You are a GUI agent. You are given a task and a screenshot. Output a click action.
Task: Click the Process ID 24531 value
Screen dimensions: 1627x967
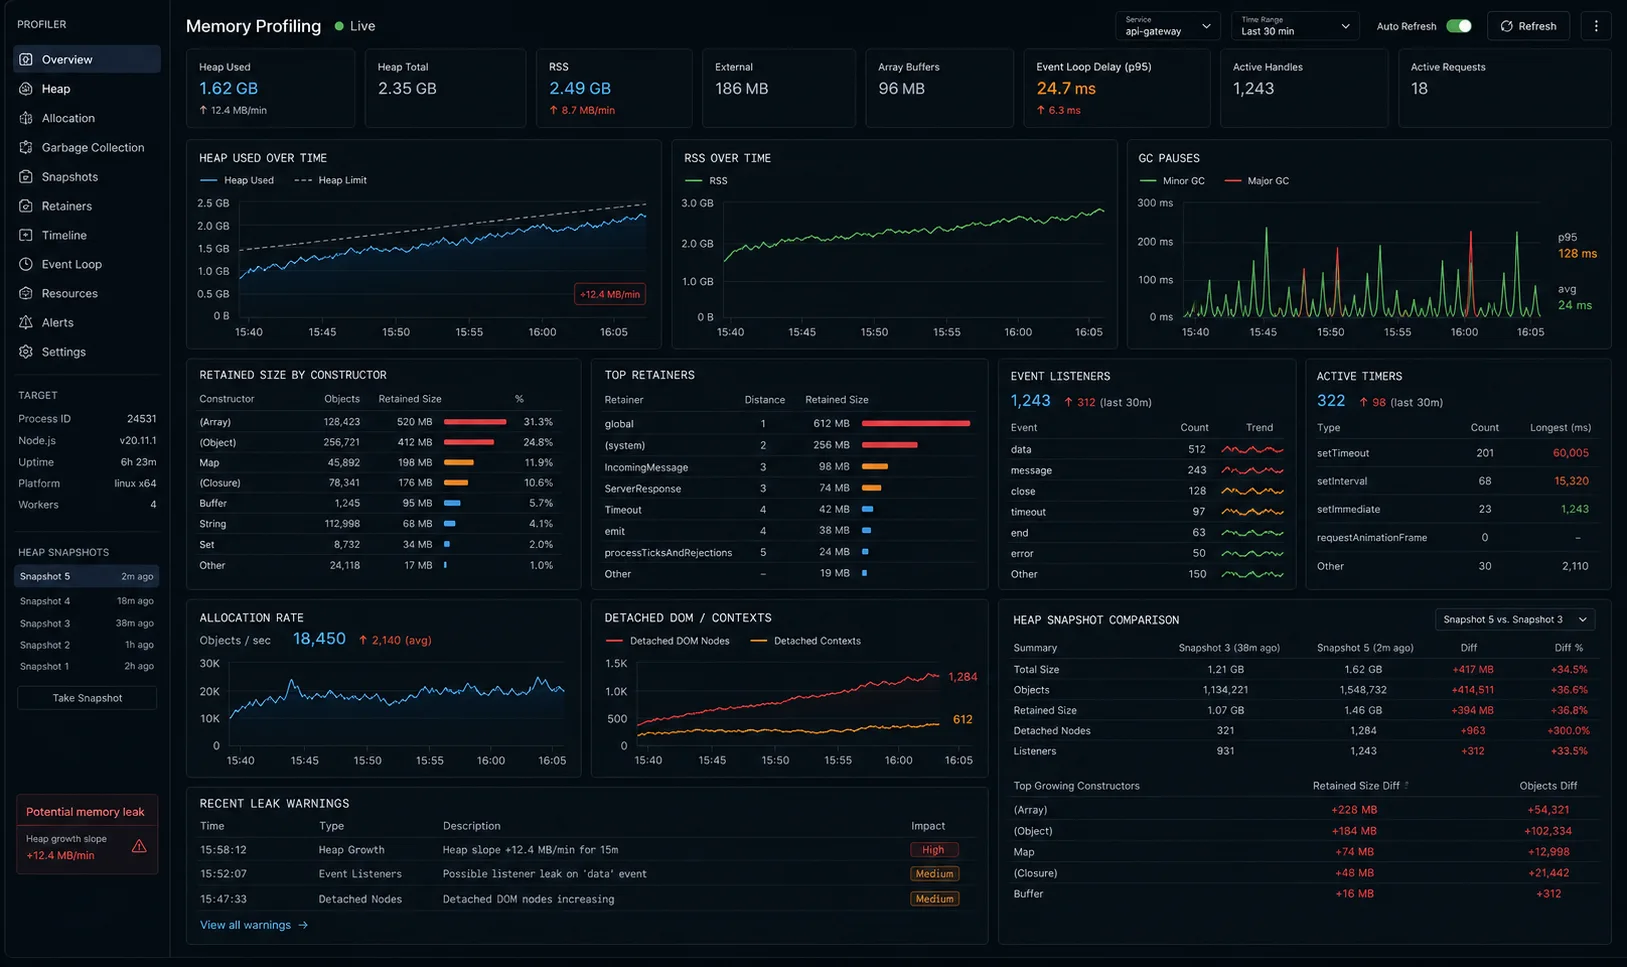[x=141, y=419]
